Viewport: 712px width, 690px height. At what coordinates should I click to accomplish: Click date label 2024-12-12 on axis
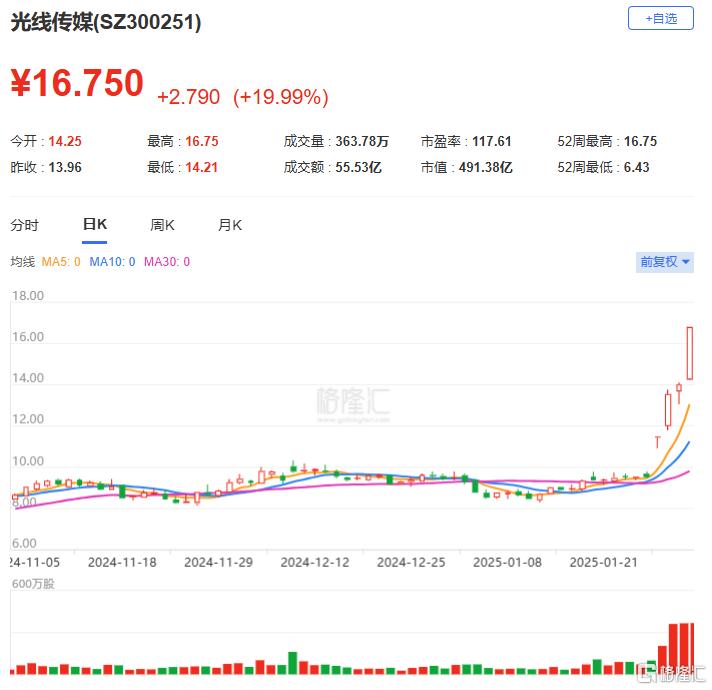pyautogui.click(x=315, y=562)
